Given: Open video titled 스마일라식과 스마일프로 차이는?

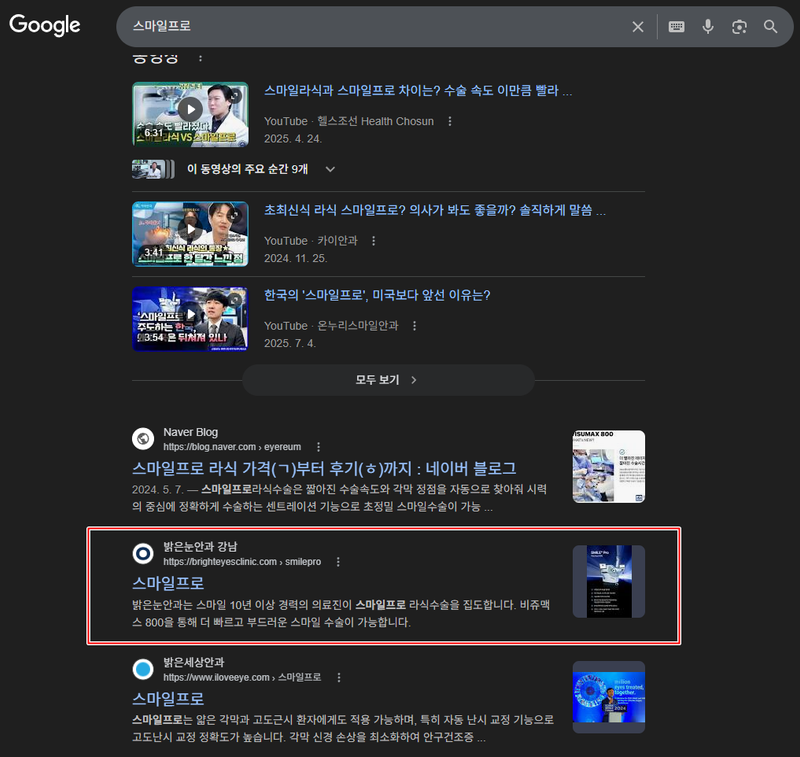Looking at the screenshot, I should tap(417, 91).
